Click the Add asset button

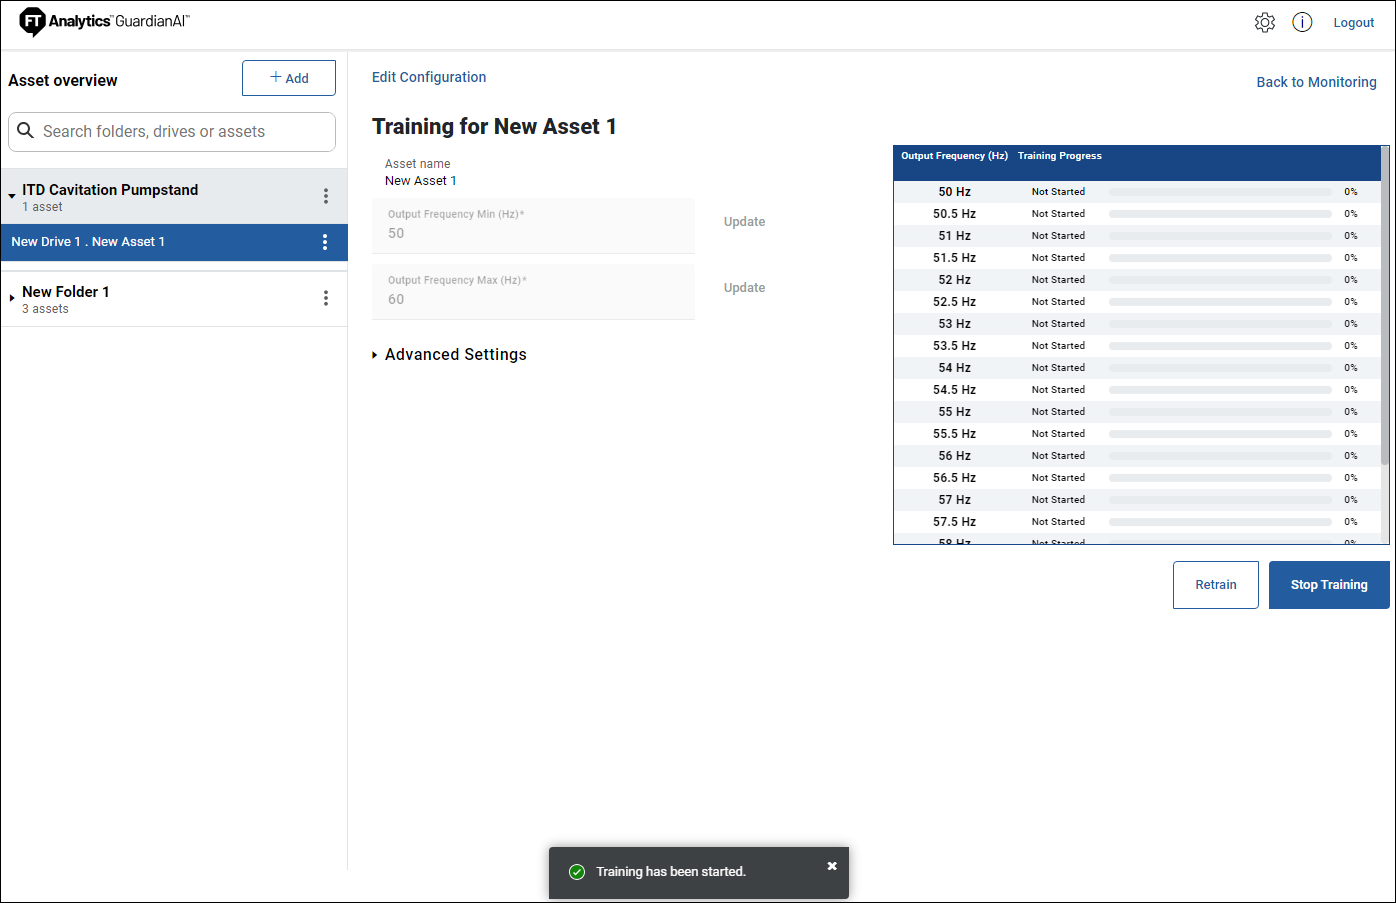click(288, 78)
